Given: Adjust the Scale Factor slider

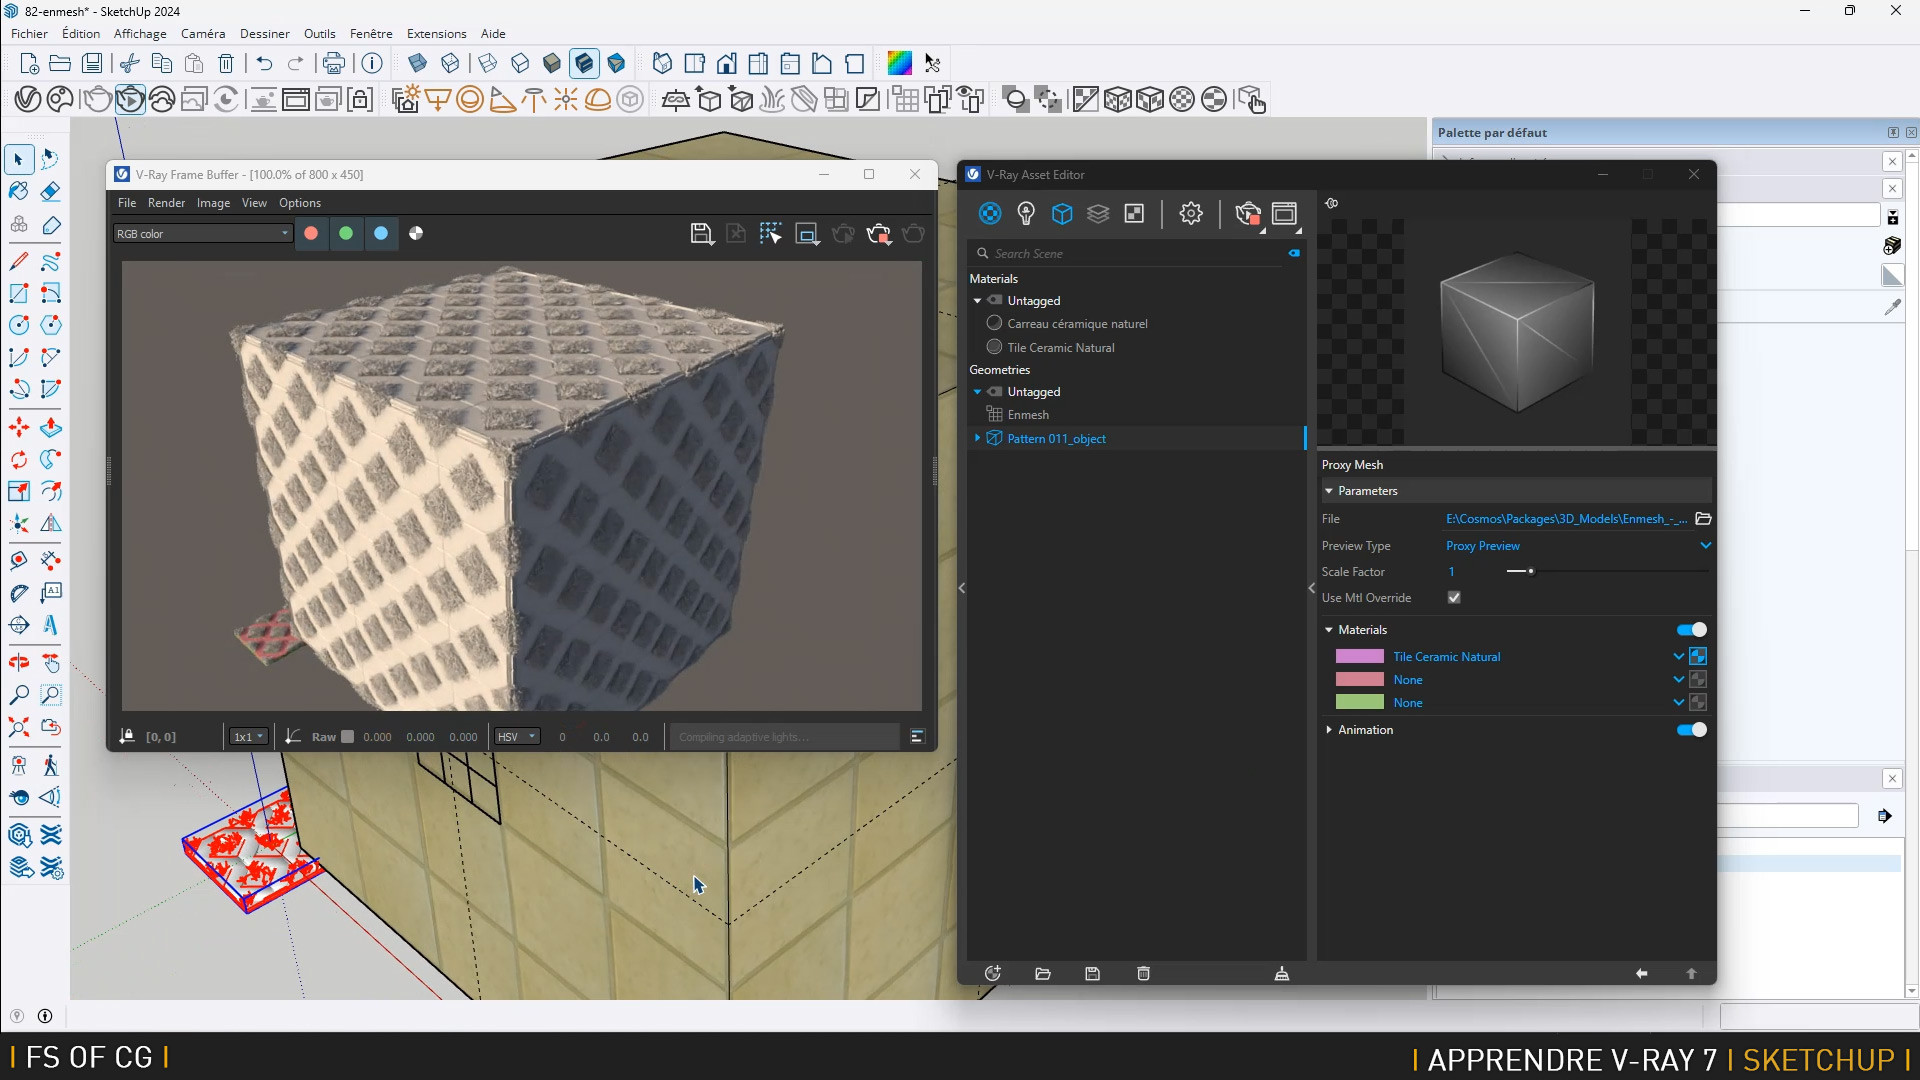Looking at the screenshot, I should (1531, 571).
